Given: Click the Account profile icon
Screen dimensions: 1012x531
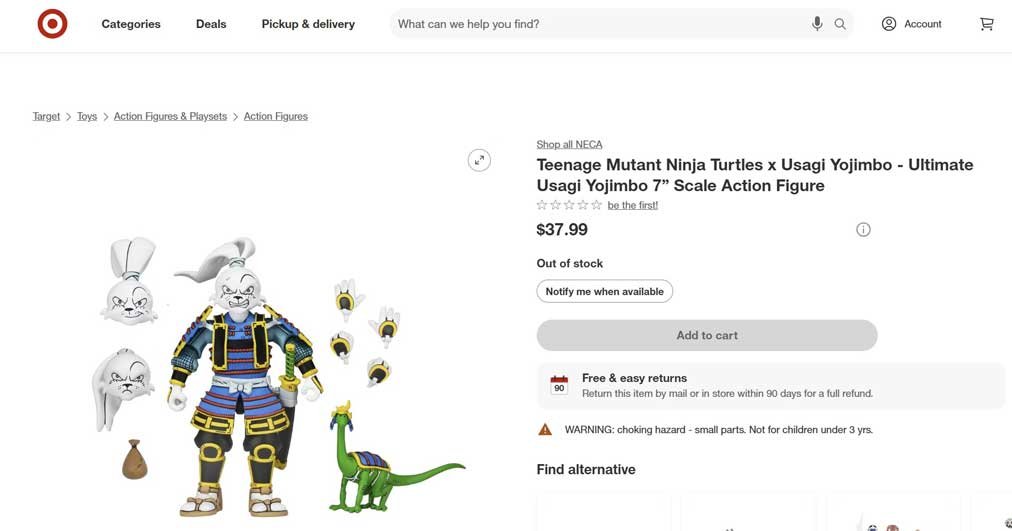Looking at the screenshot, I should pos(889,24).
